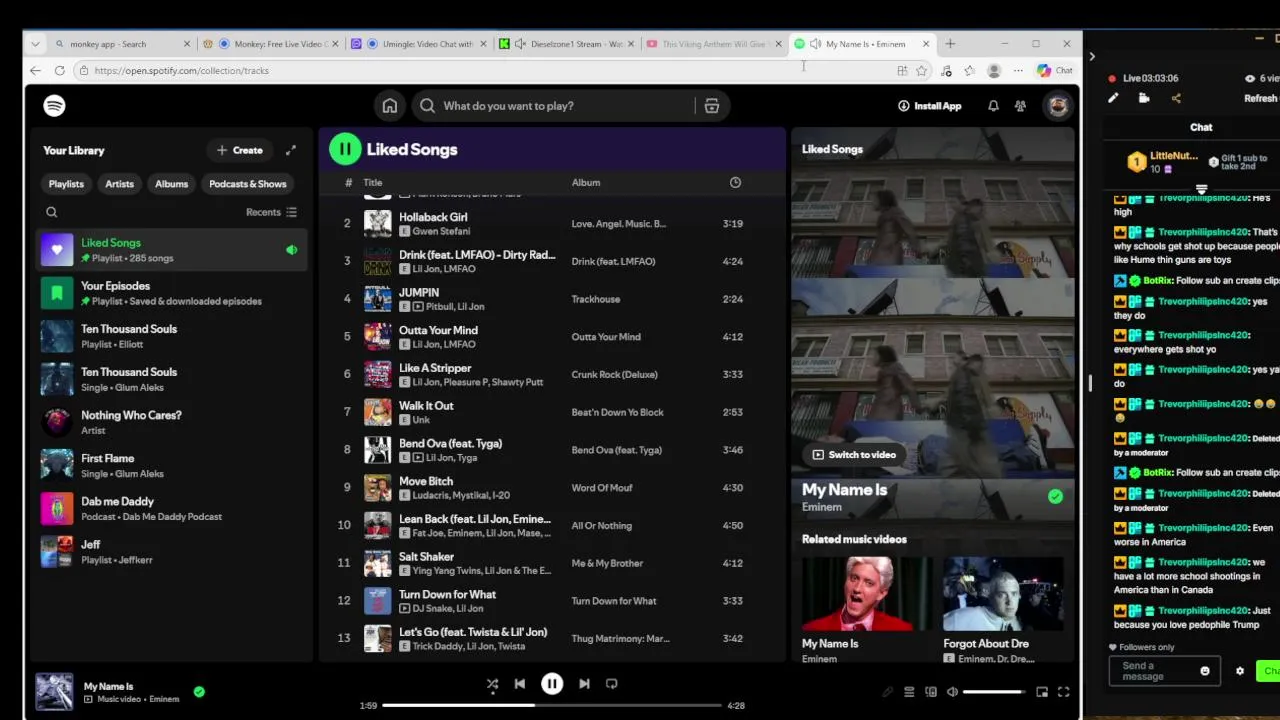Filter library by Playlists chip
This screenshot has height=720, width=1280.
[x=66, y=184]
